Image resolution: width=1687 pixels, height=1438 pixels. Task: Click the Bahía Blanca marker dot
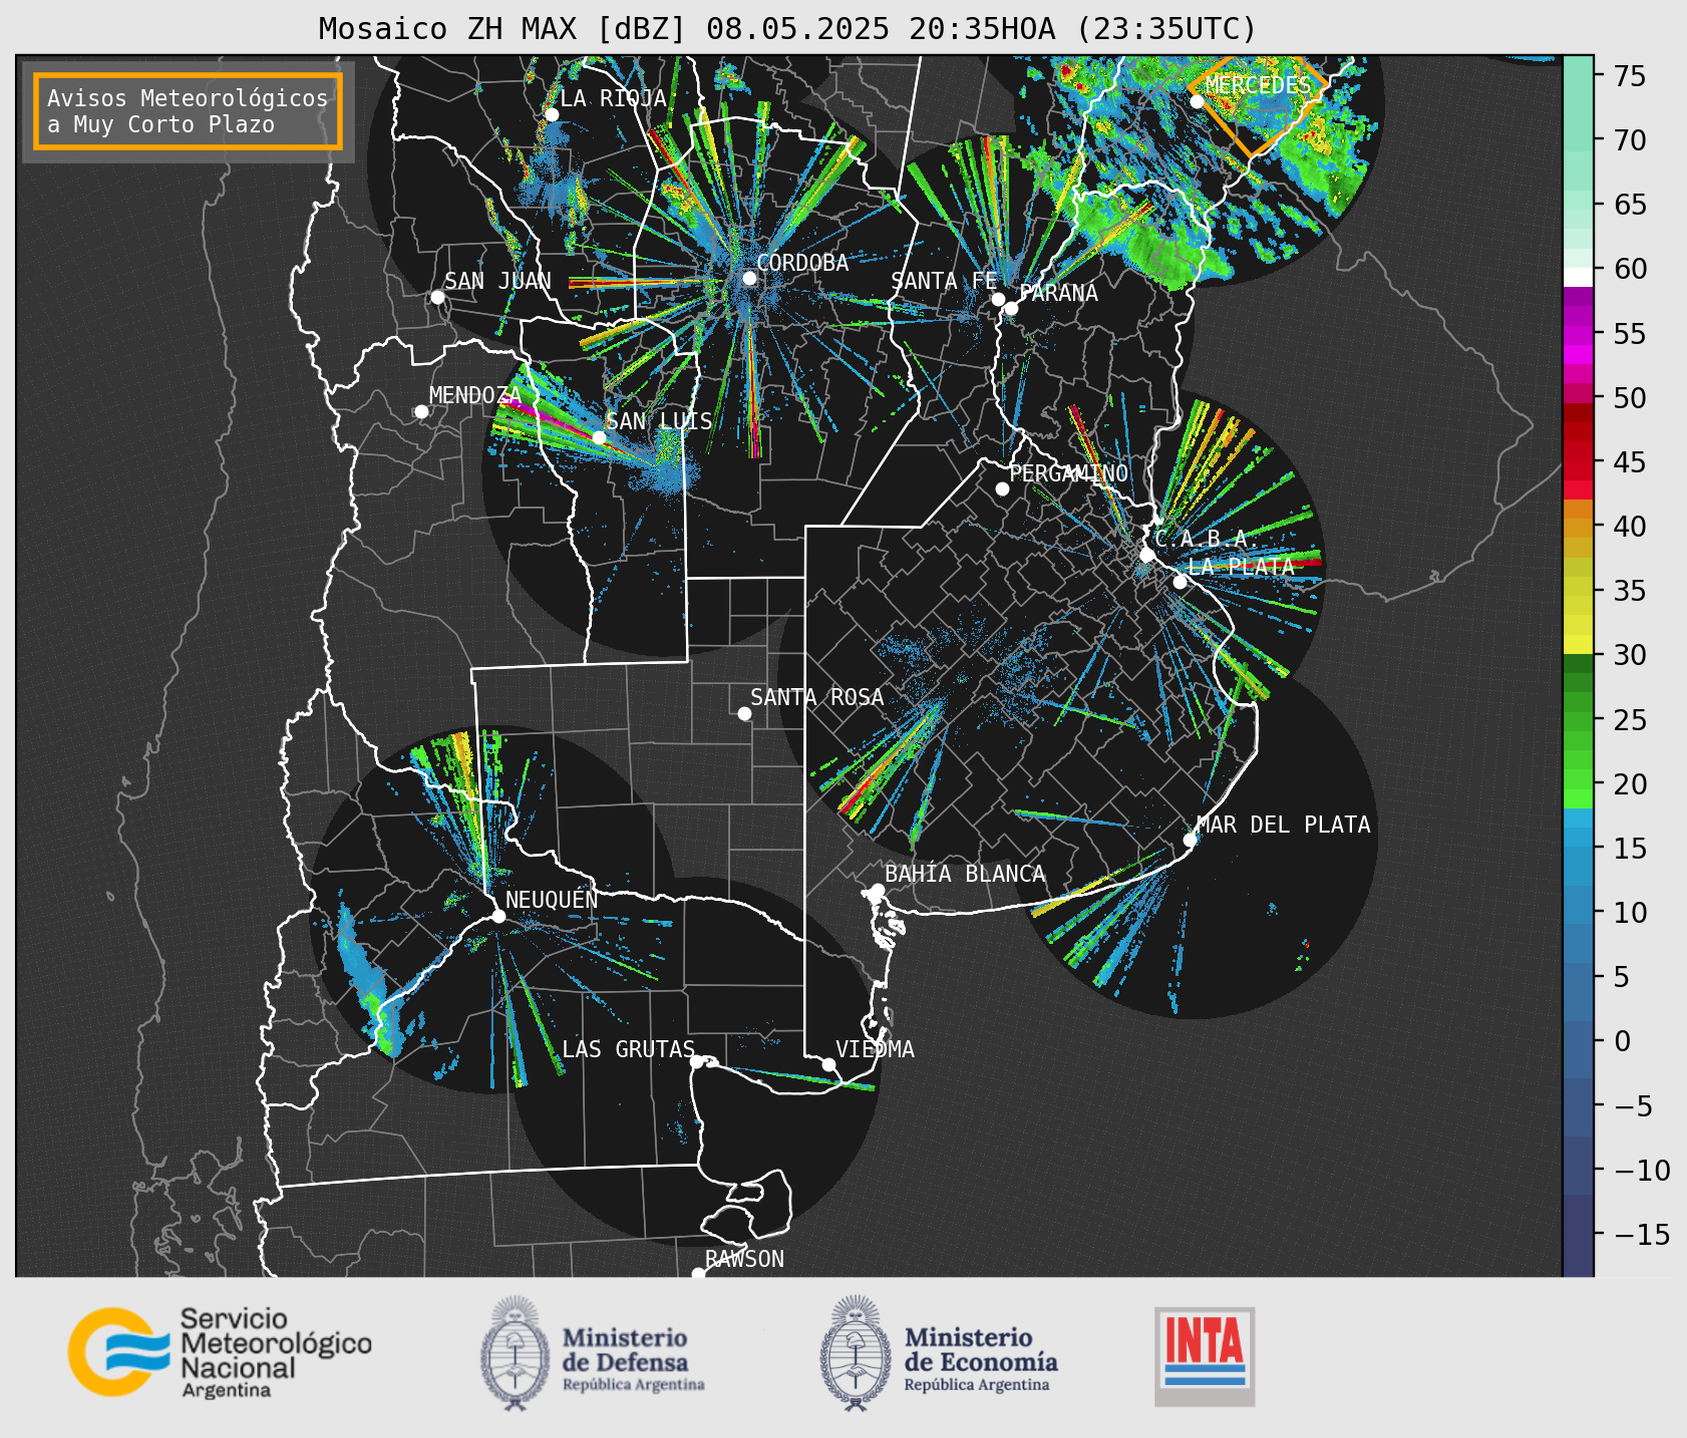pyautogui.click(x=877, y=890)
